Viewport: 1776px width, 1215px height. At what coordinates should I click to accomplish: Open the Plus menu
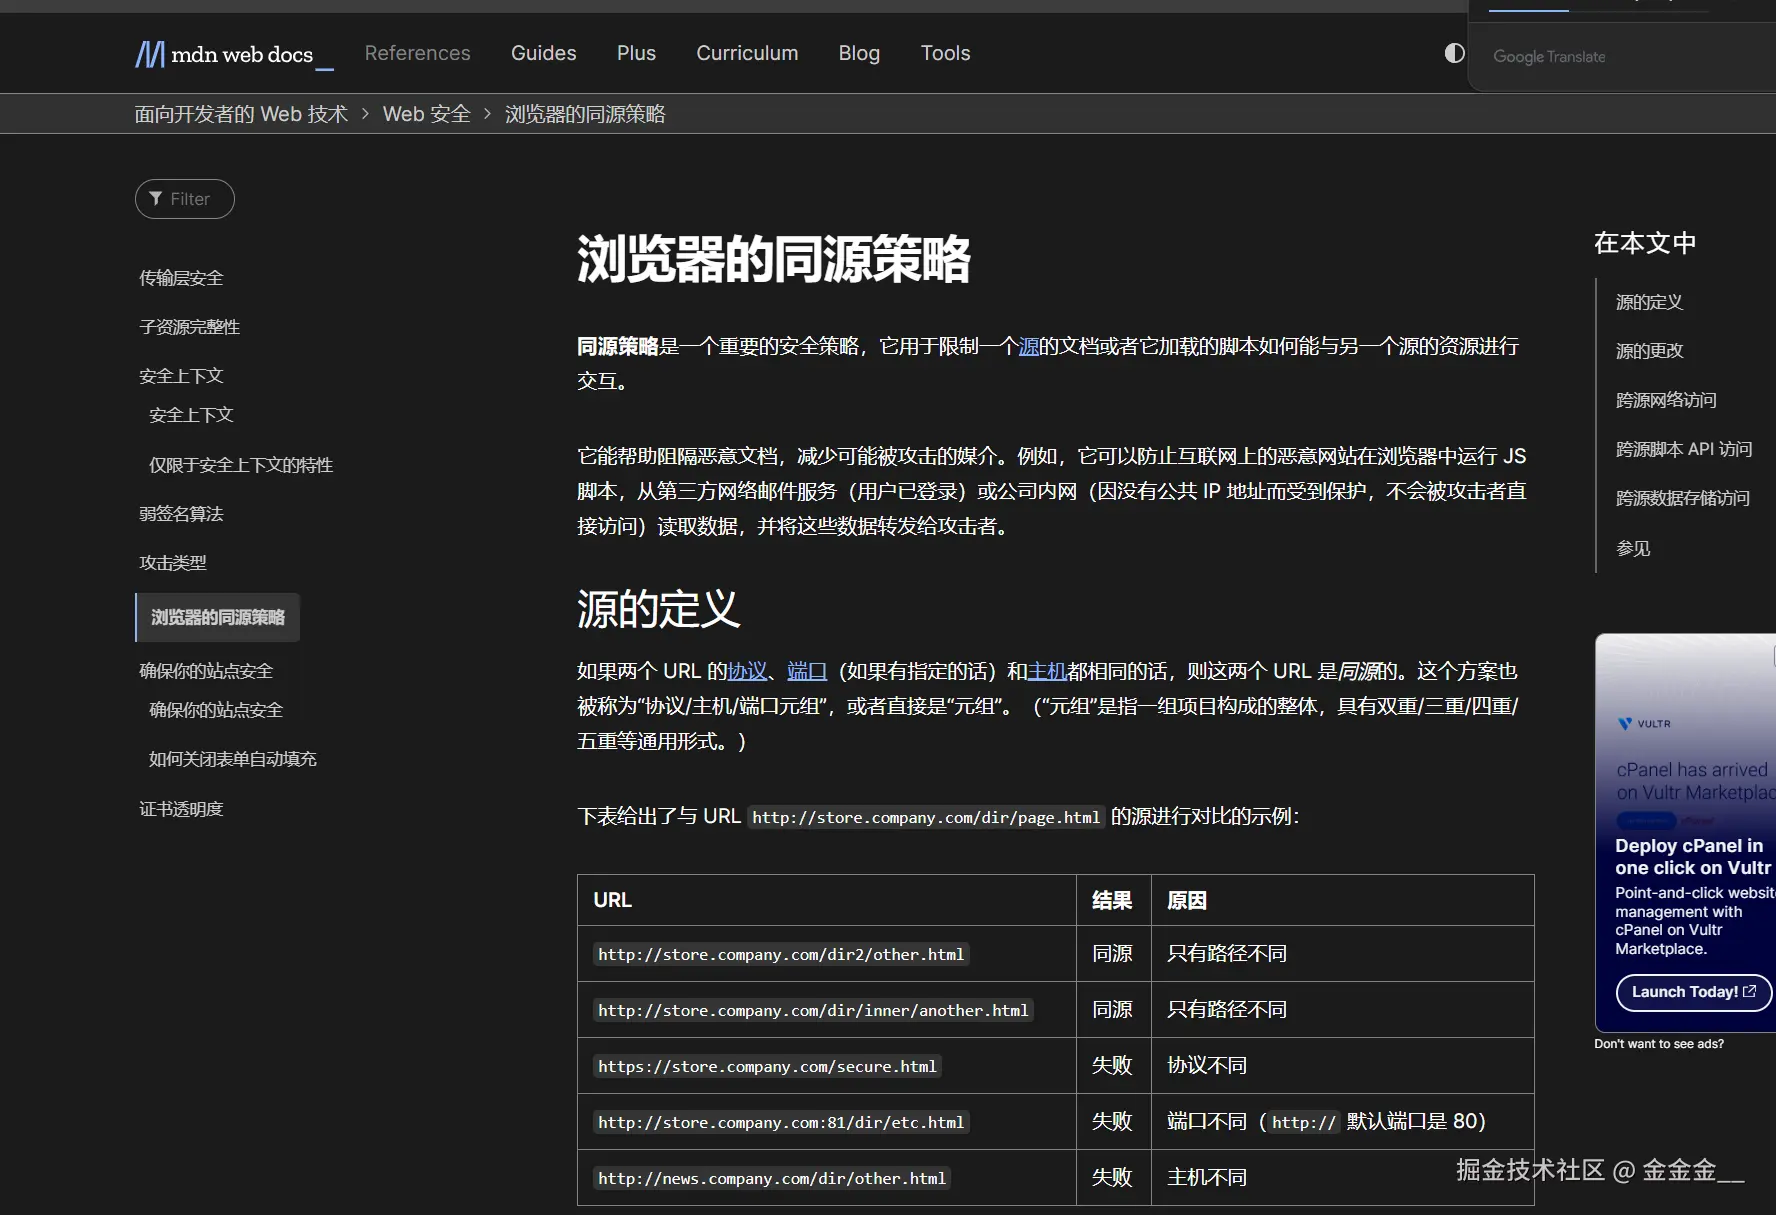pyautogui.click(x=636, y=53)
